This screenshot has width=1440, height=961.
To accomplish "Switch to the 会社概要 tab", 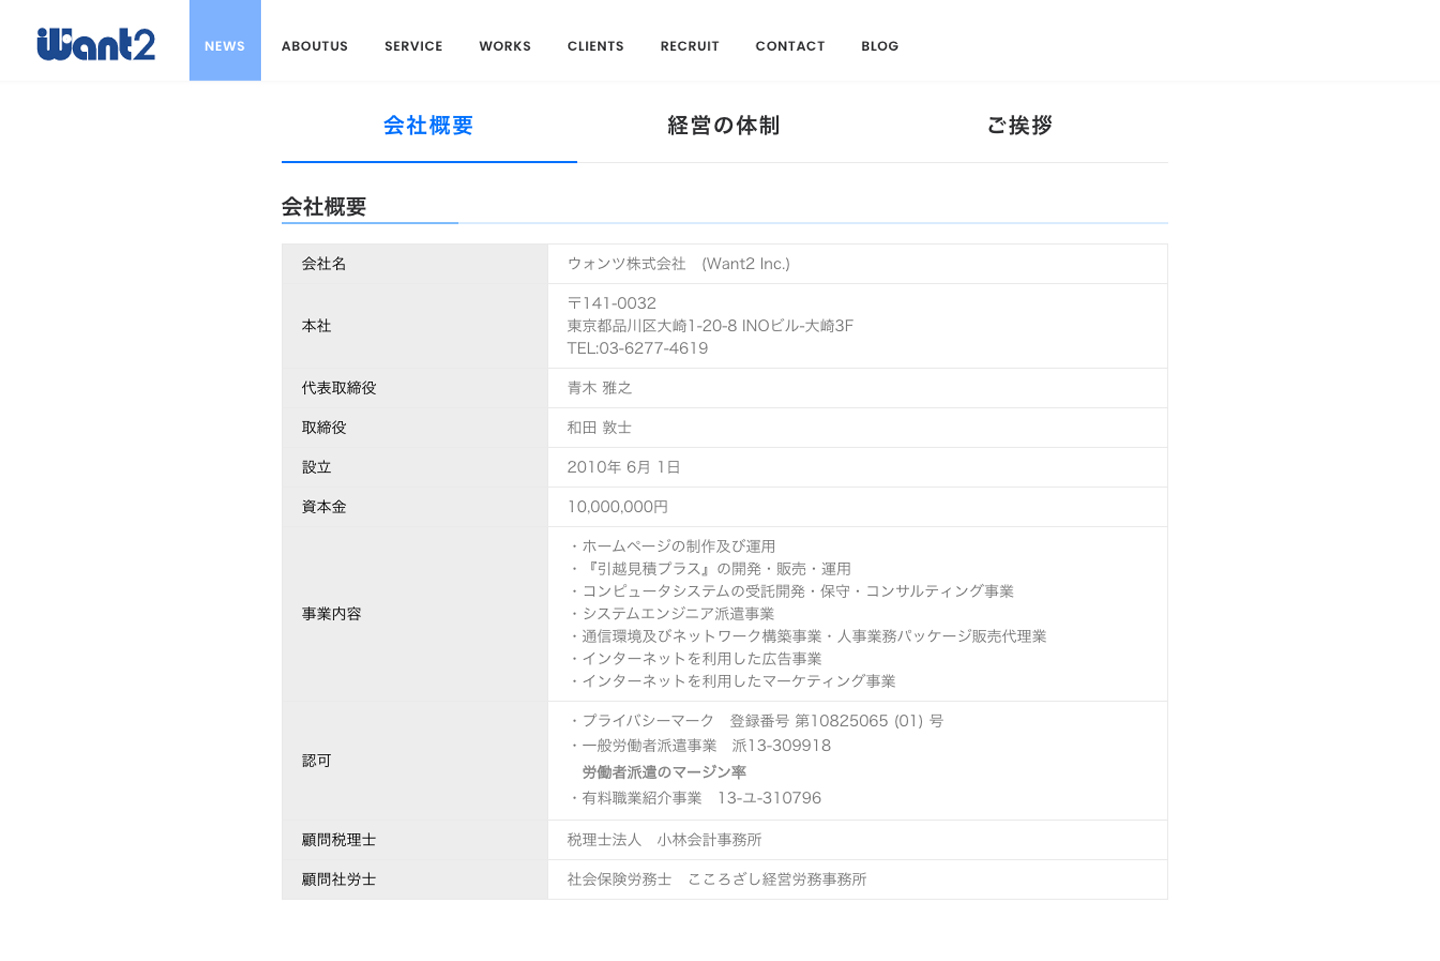I will click(x=429, y=127).
